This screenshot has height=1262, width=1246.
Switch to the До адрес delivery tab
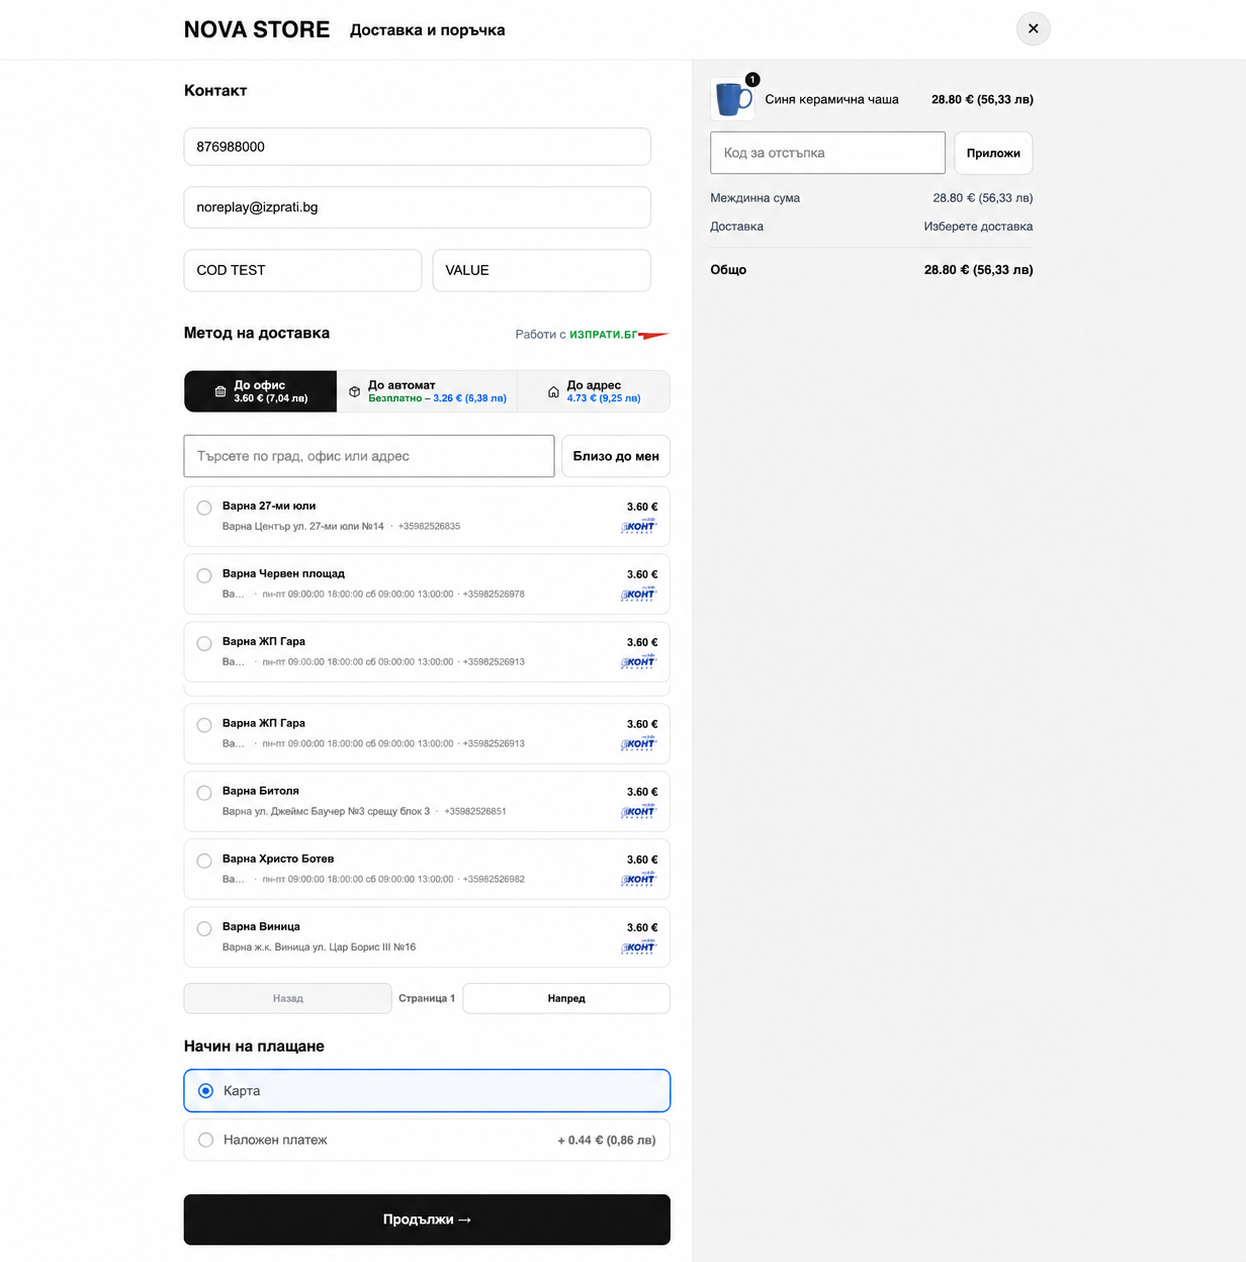point(594,391)
